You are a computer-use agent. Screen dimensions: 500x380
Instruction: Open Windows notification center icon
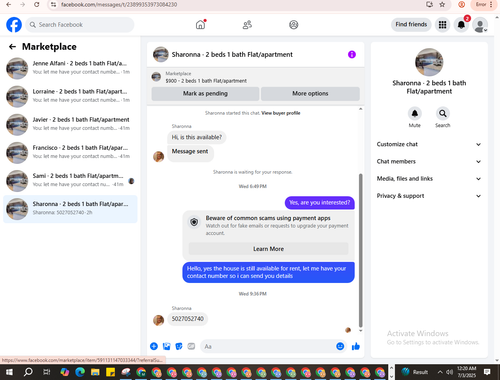pyautogui.click(x=487, y=372)
